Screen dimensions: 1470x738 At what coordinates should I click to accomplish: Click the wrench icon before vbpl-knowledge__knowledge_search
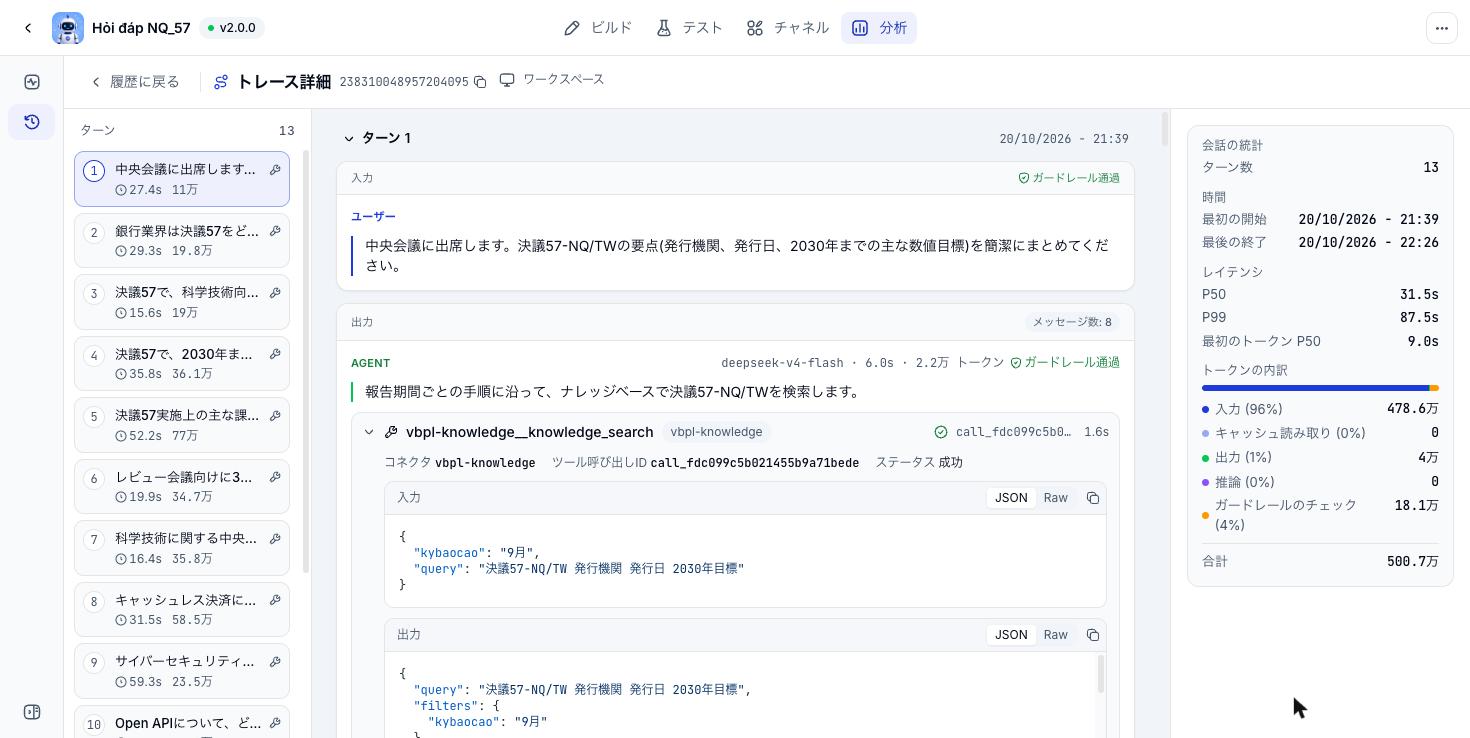391,432
